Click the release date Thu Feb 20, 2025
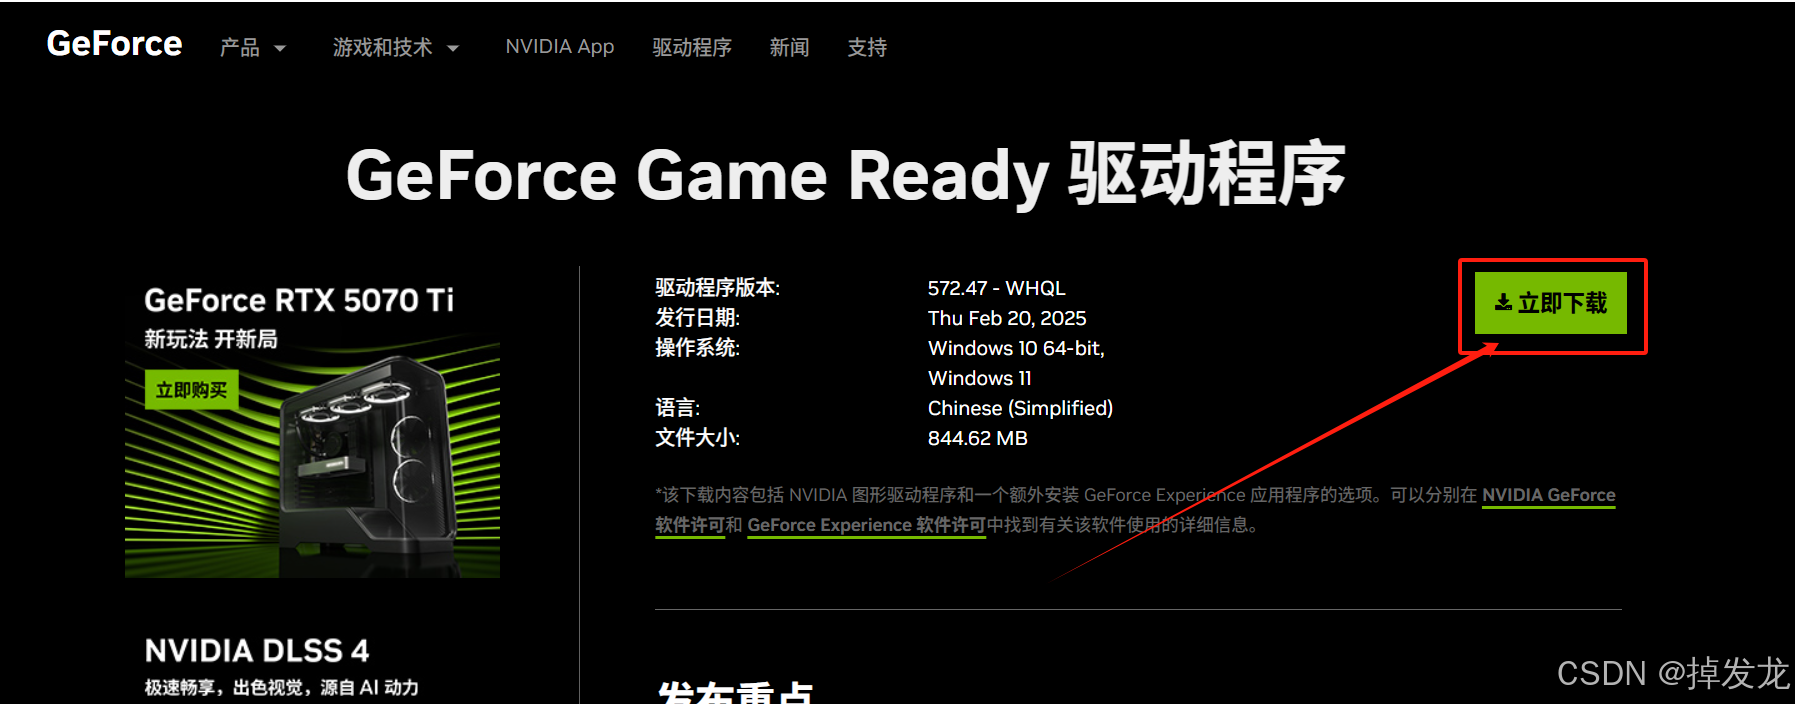The width and height of the screenshot is (1795, 704). pos(1007,318)
